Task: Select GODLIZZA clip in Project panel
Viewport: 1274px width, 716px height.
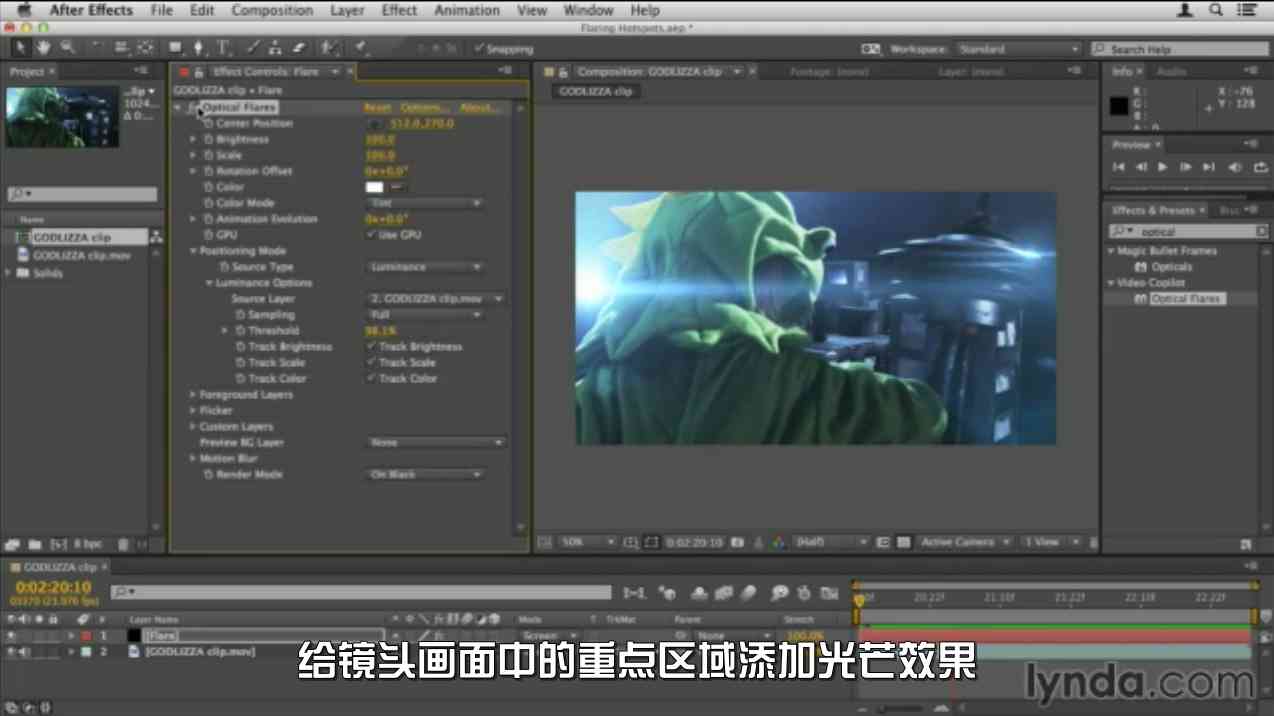Action: [x=71, y=238]
